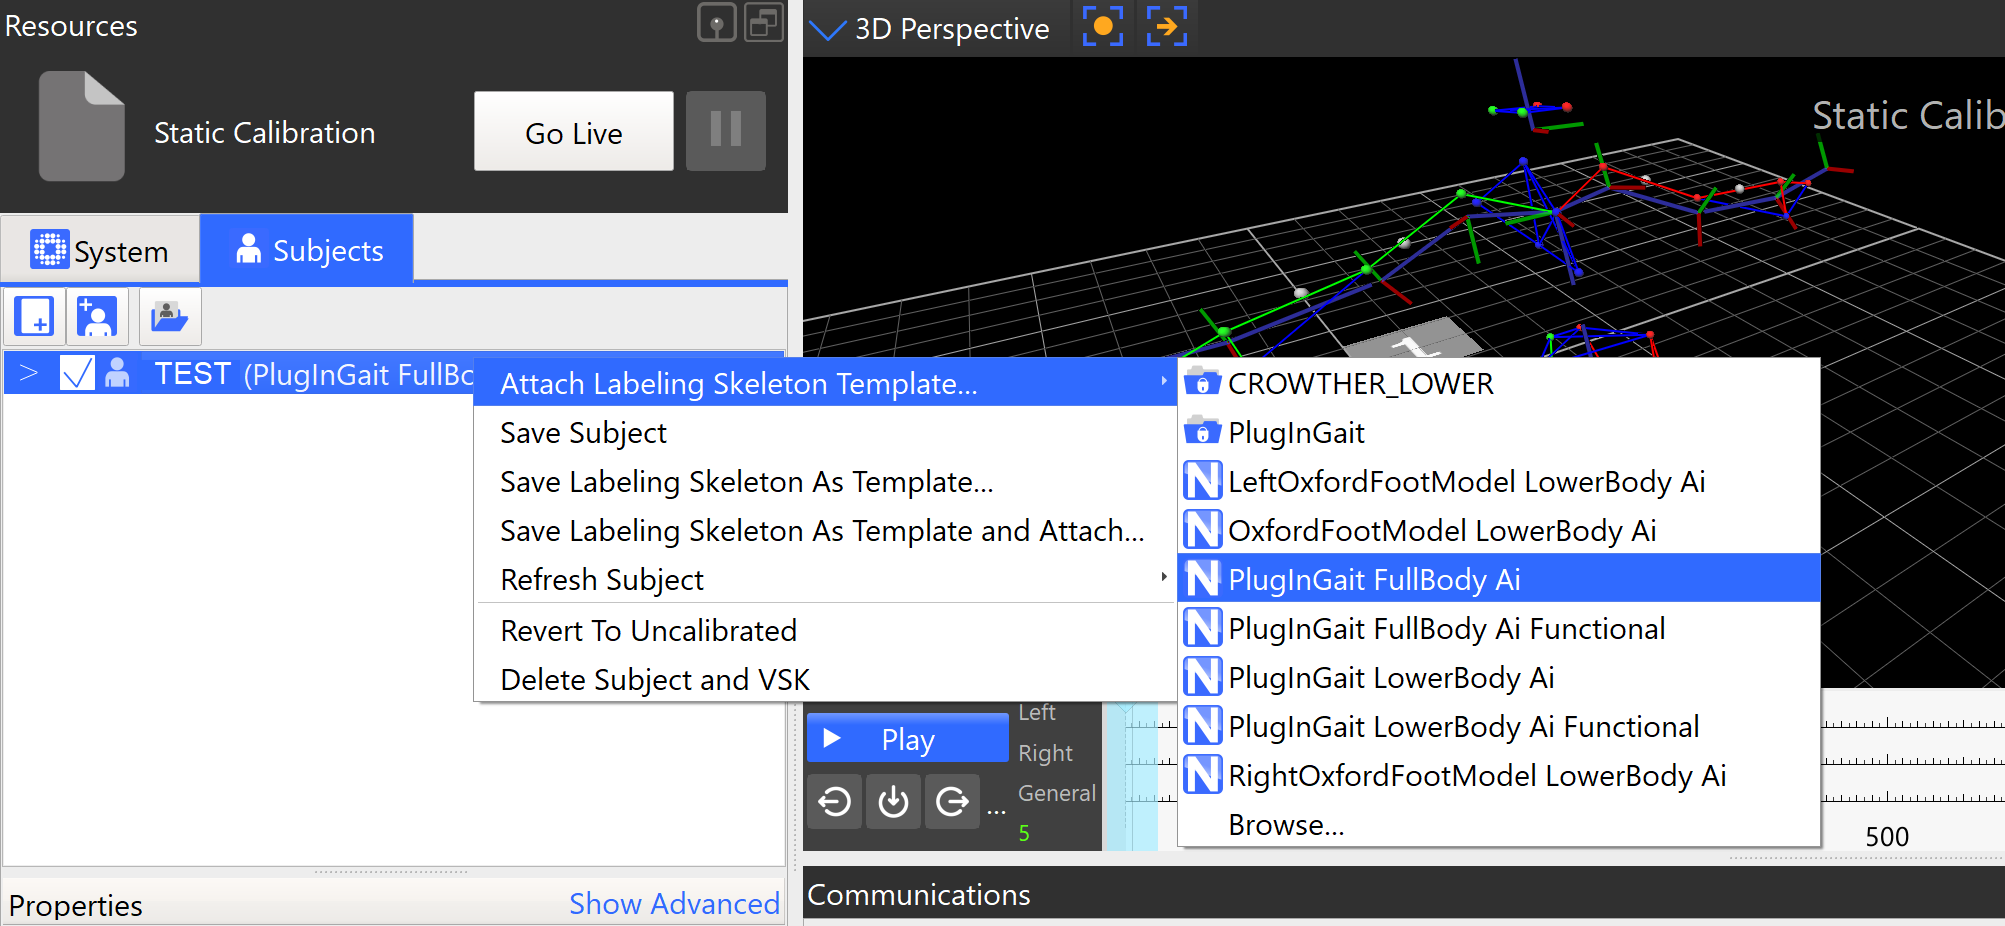Switch to the Subjects tab

point(308,250)
